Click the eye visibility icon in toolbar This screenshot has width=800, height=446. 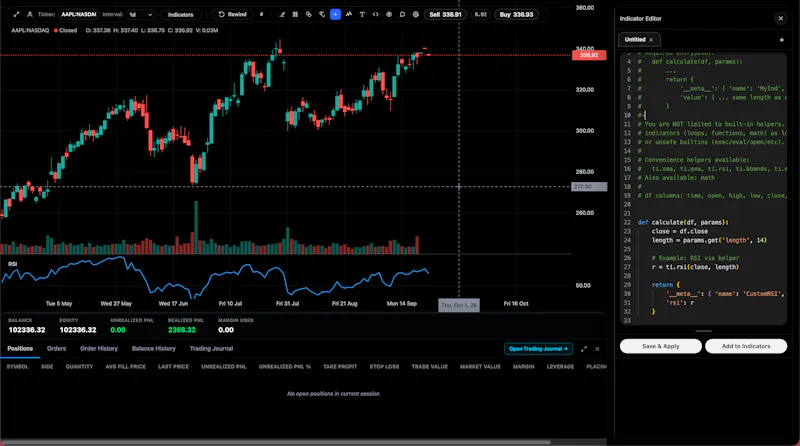[389, 14]
